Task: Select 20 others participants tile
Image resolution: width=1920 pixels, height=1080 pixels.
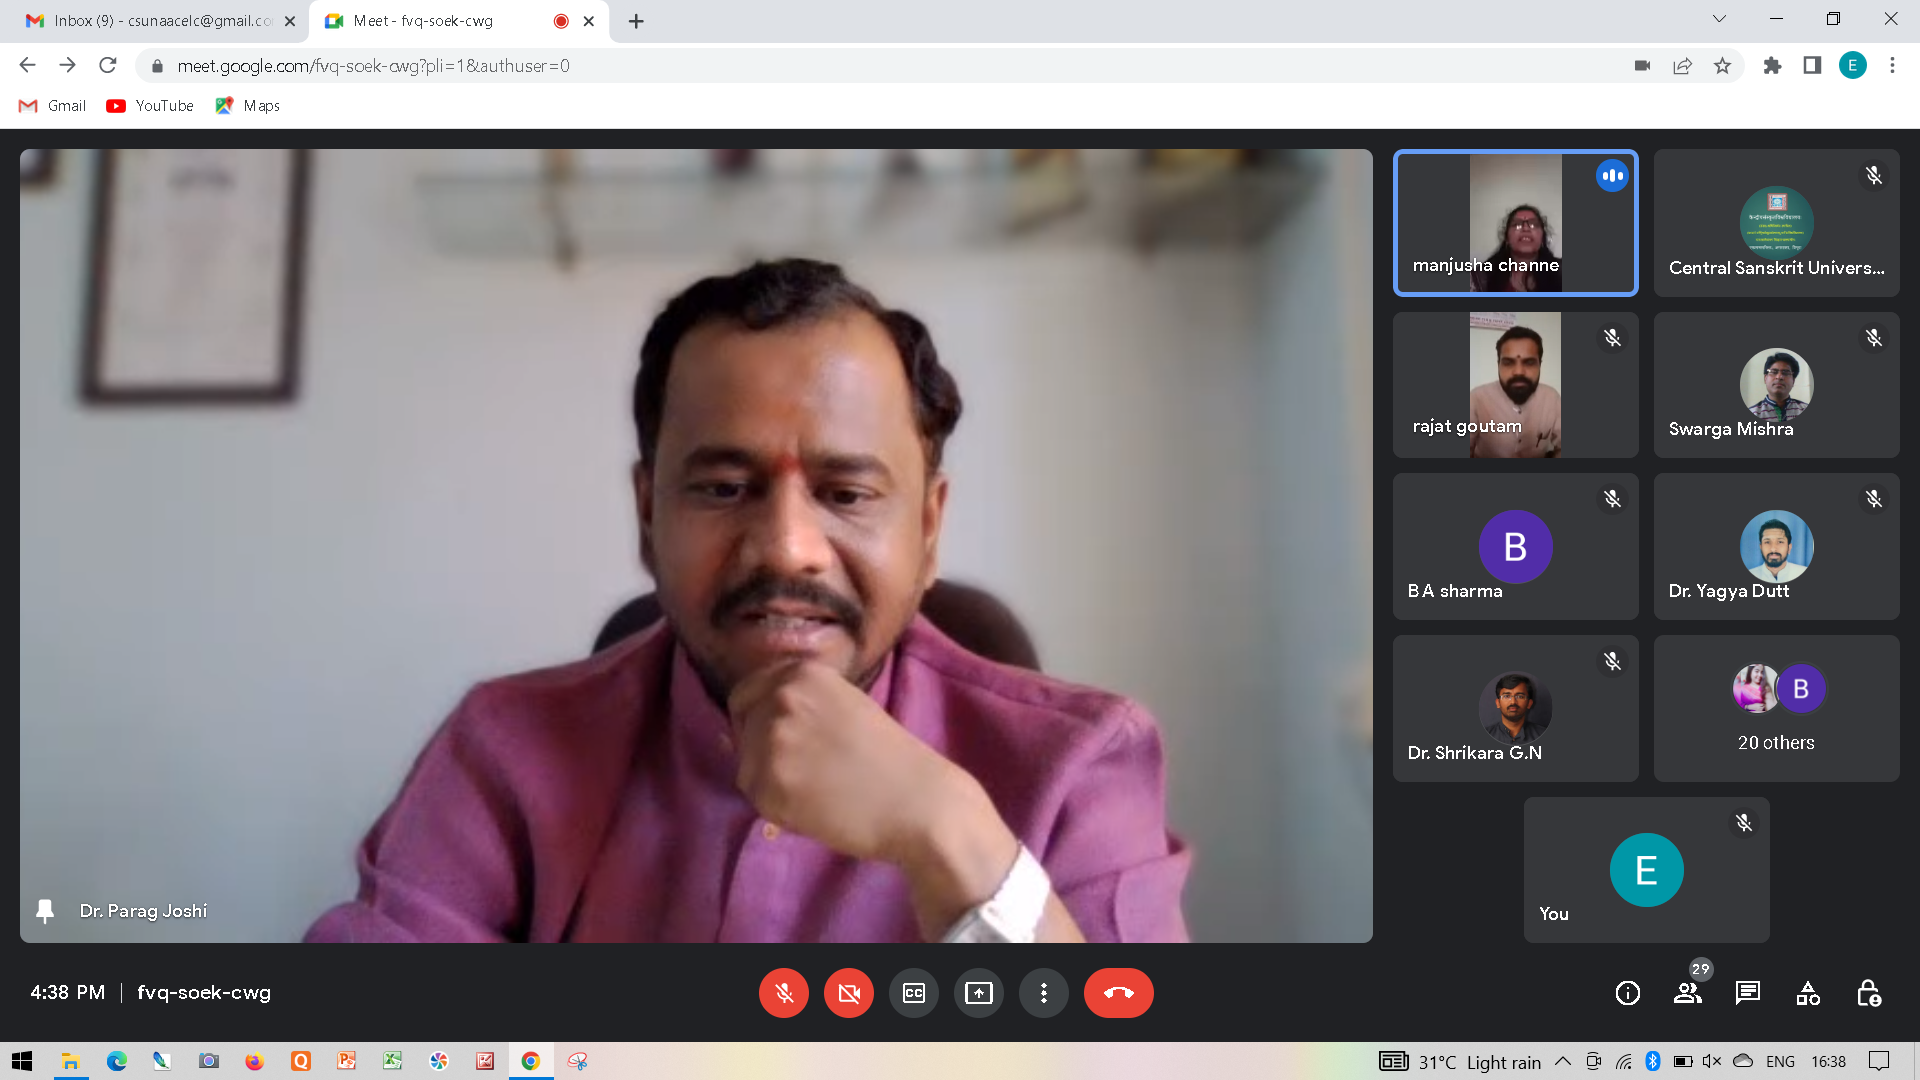Action: (x=1776, y=708)
